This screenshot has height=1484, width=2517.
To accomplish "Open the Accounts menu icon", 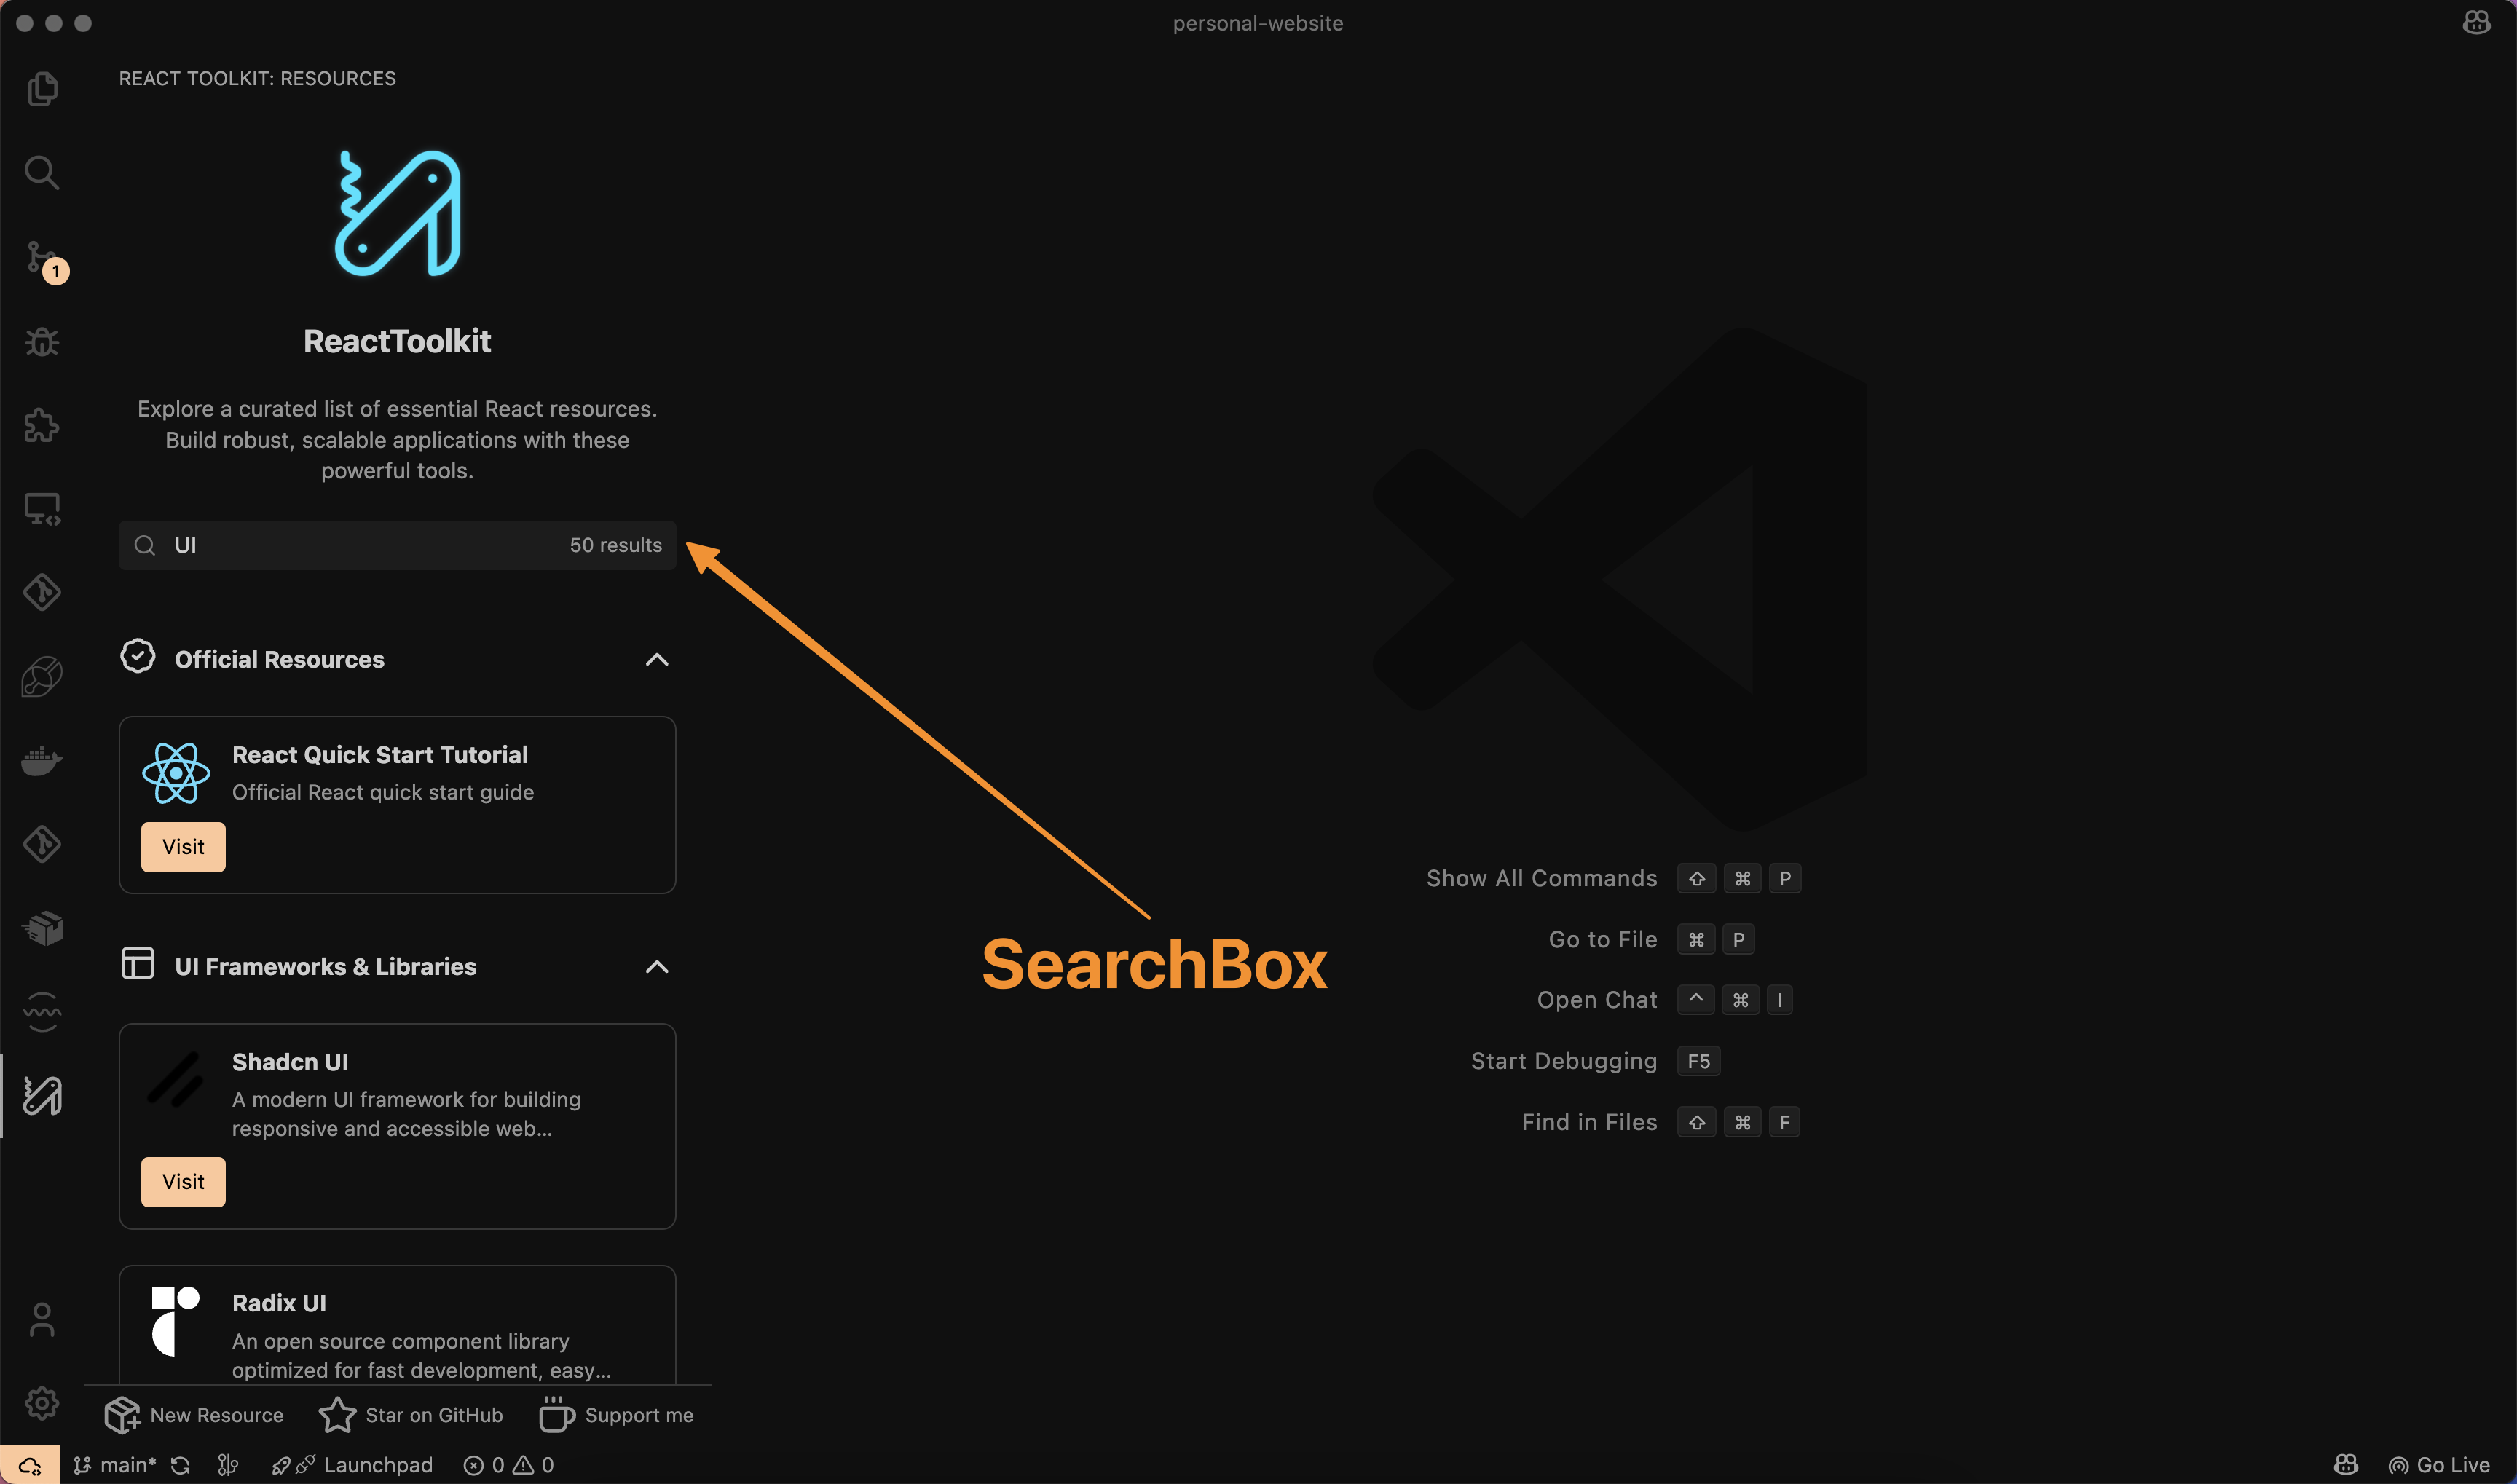I will (42, 1319).
